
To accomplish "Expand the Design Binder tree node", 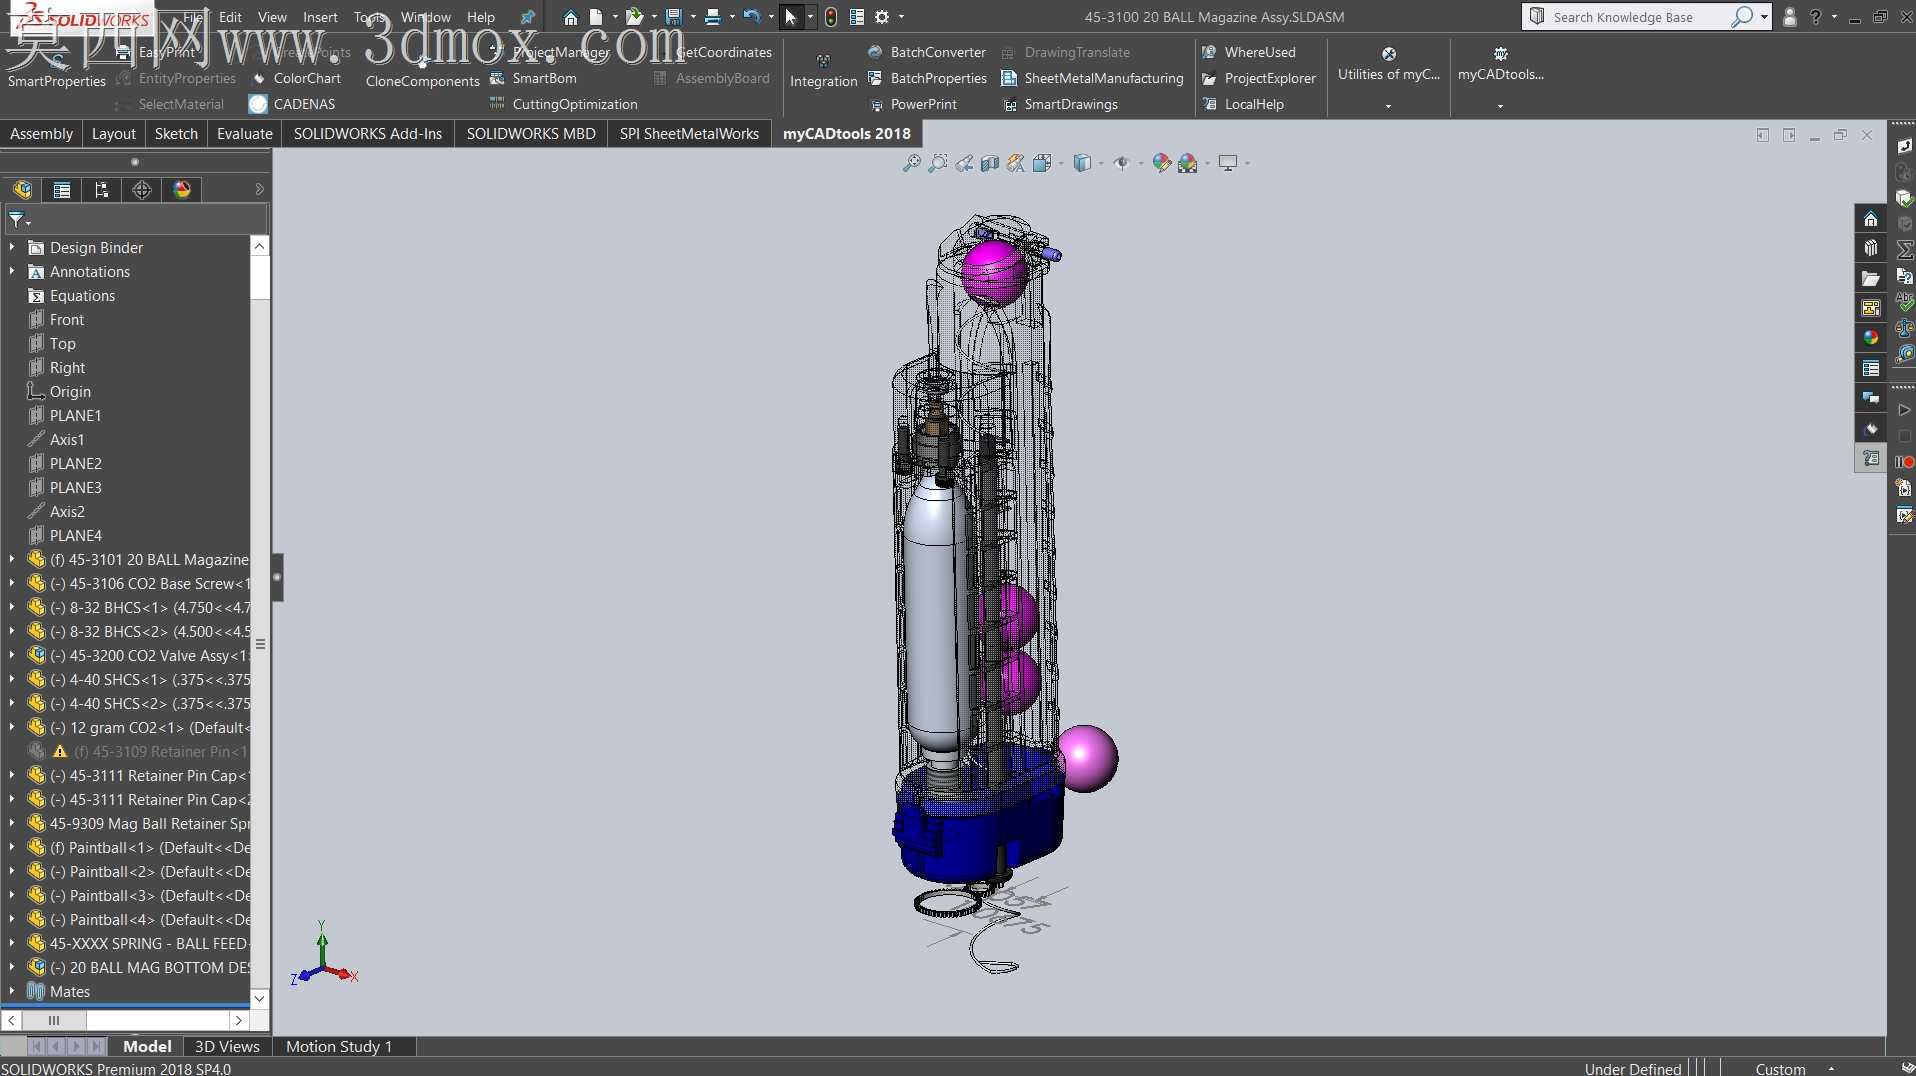I will tap(12, 247).
